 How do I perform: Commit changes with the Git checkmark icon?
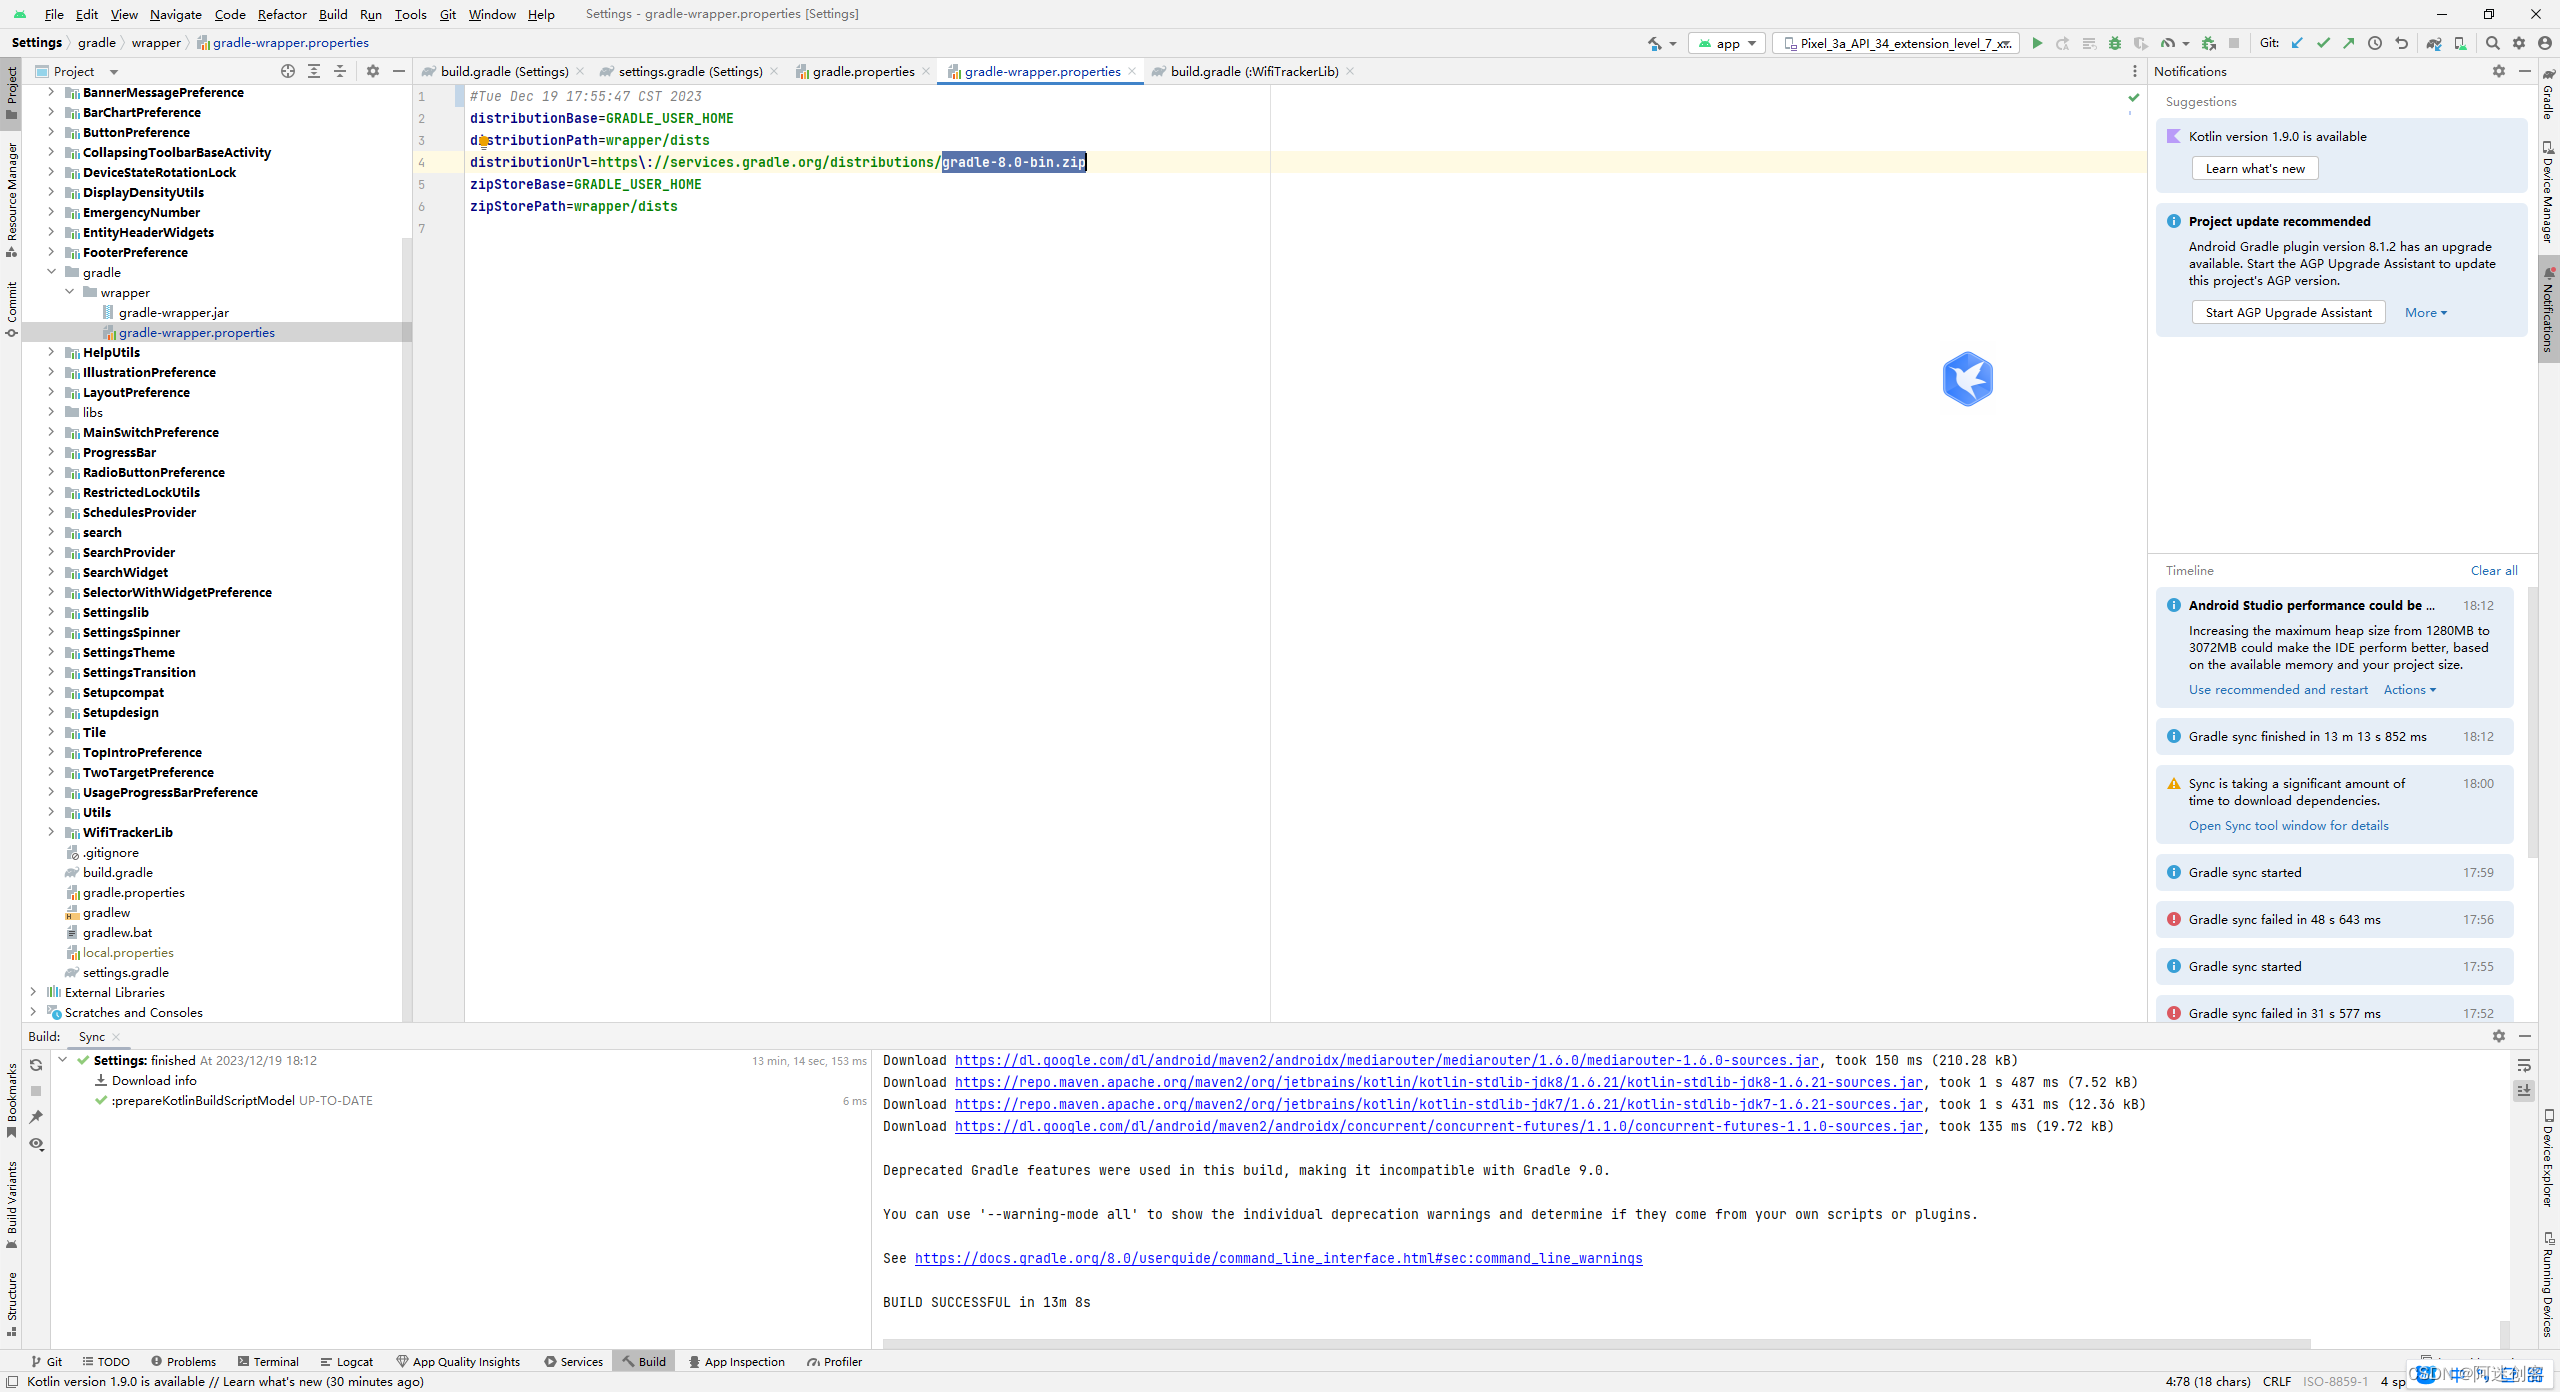point(2323,44)
